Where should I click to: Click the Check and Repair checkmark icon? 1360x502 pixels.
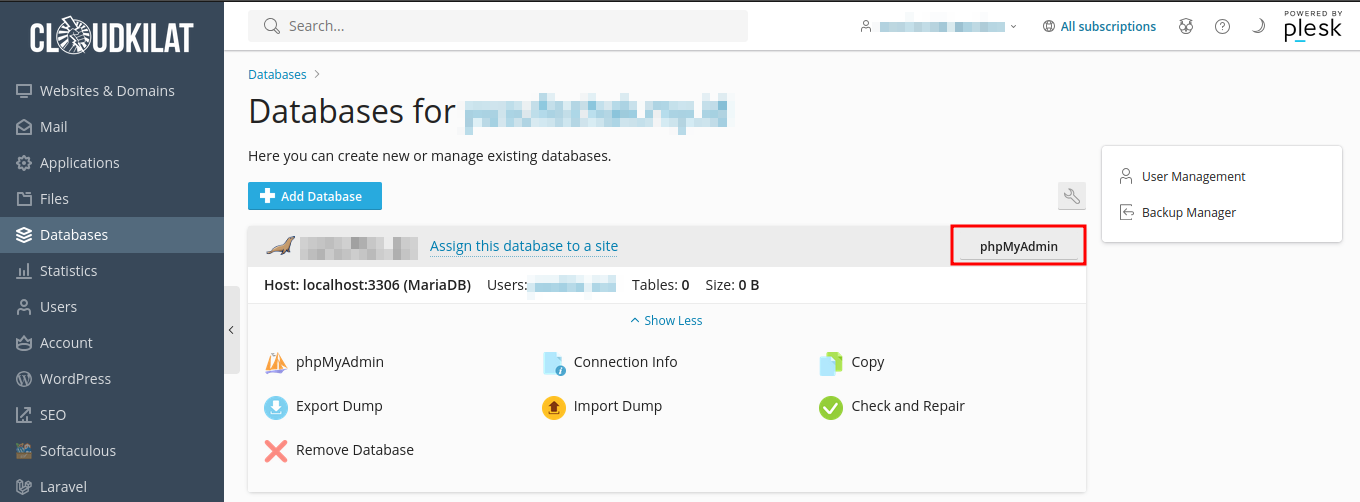click(x=831, y=407)
